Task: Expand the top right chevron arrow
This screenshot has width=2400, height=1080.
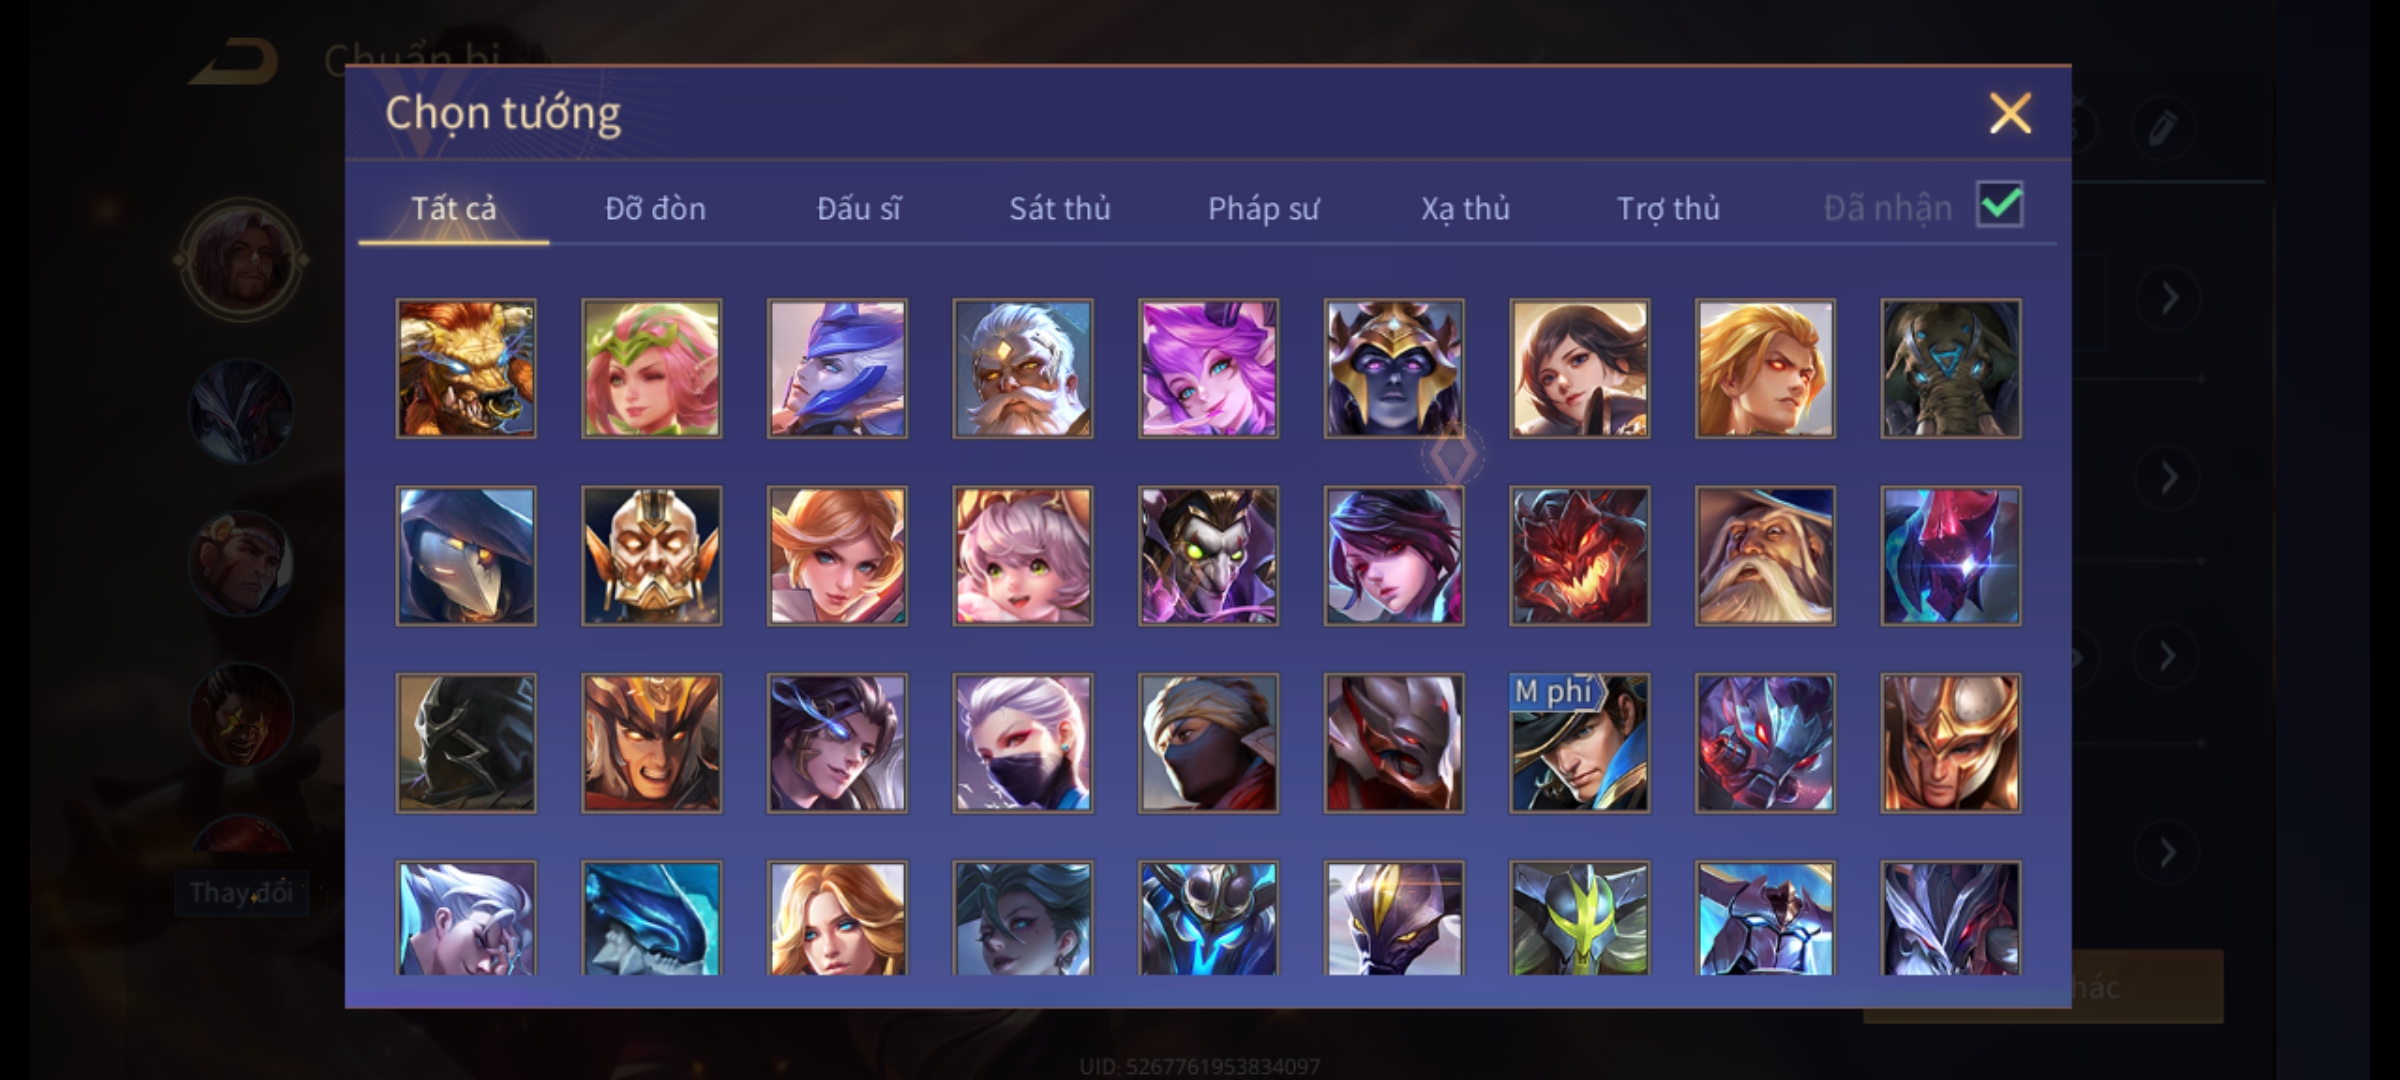Action: [2168, 298]
